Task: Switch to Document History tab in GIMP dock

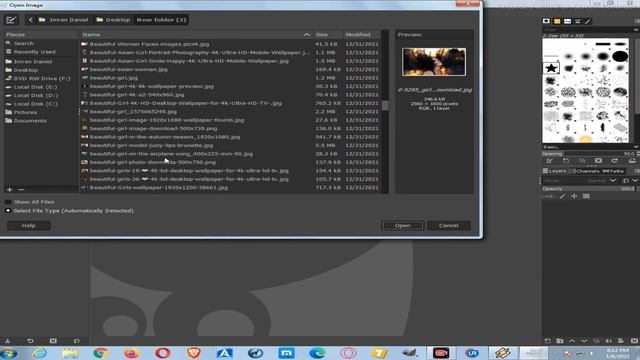Action: pos(578,21)
